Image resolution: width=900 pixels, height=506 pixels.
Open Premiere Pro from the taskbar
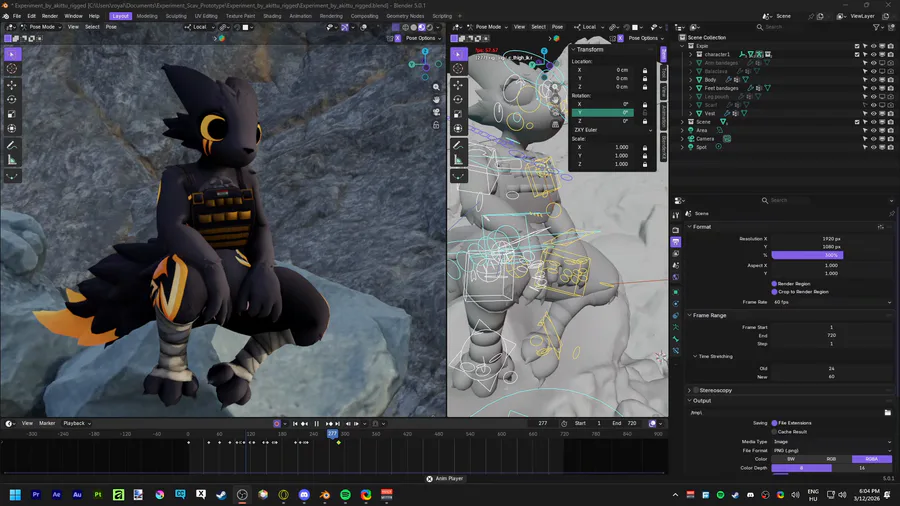pos(36,495)
